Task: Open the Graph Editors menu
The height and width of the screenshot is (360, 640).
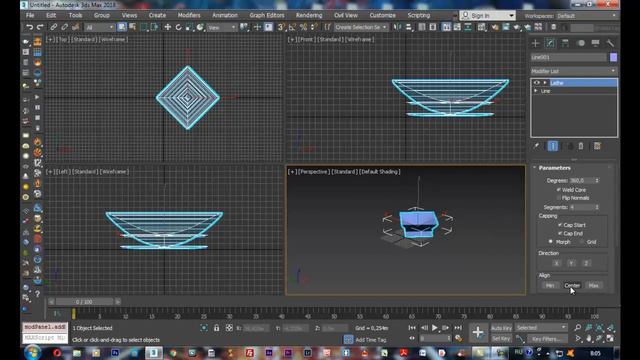Action: point(267,15)
